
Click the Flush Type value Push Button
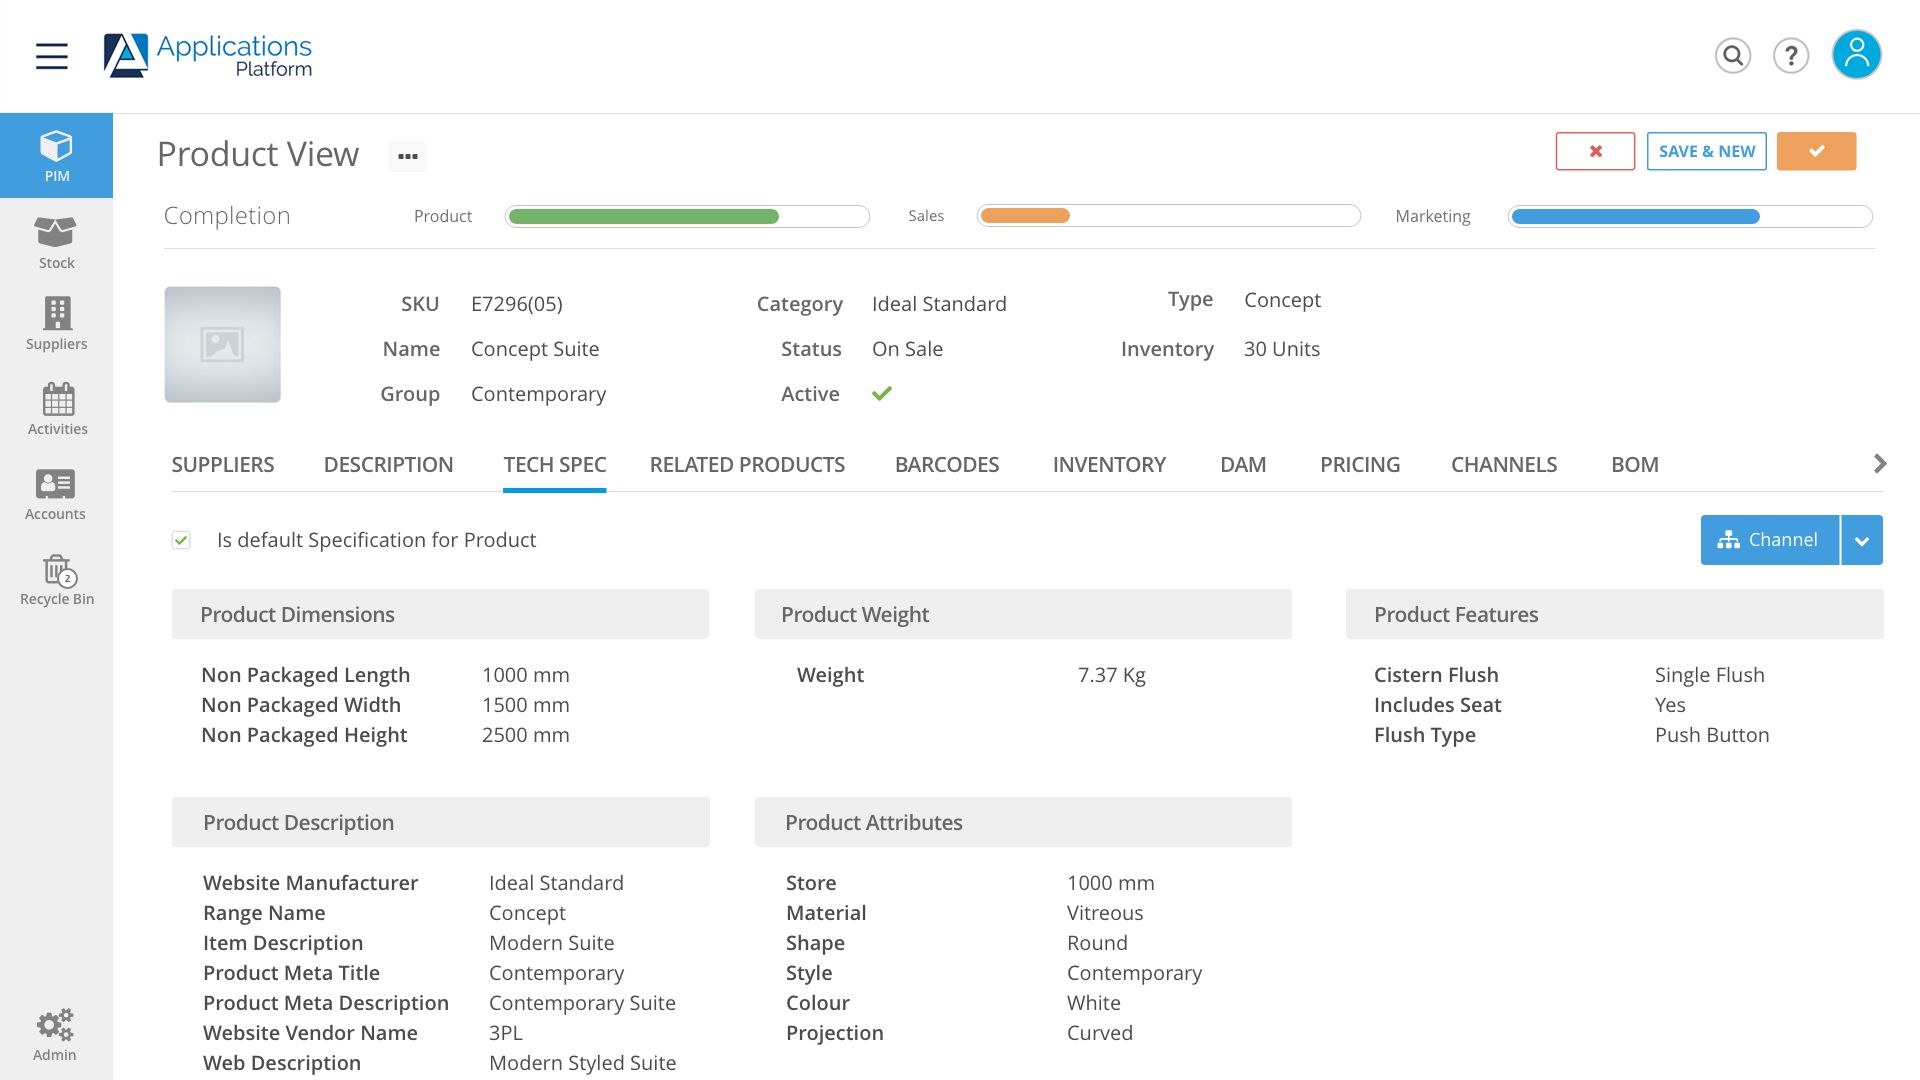[x=1712, y=735]
